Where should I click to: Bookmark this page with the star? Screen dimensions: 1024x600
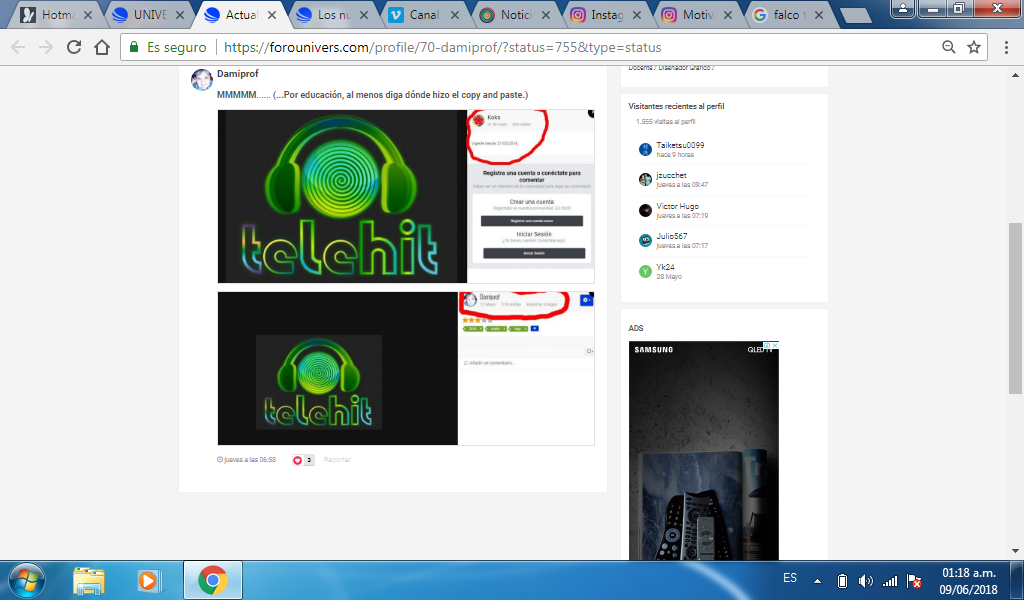coord(974,47)
